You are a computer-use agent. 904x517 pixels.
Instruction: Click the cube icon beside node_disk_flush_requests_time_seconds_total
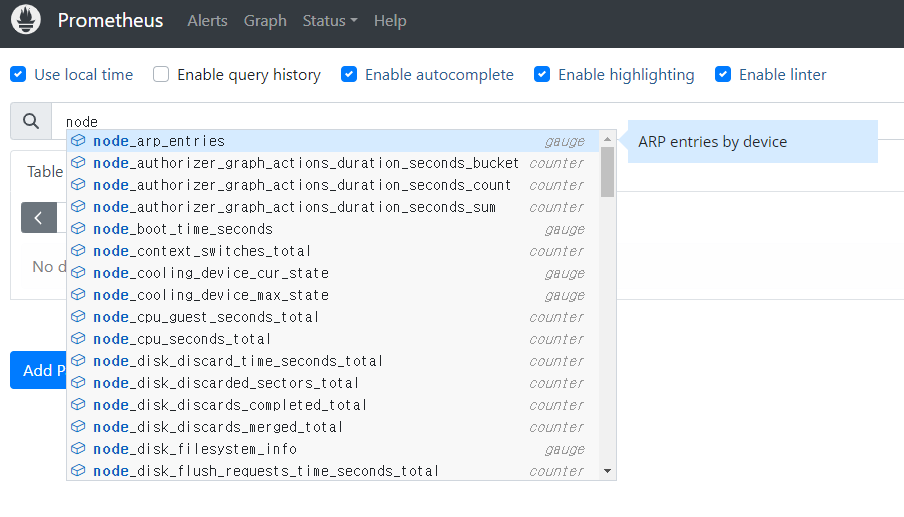[x=78, y=470]
